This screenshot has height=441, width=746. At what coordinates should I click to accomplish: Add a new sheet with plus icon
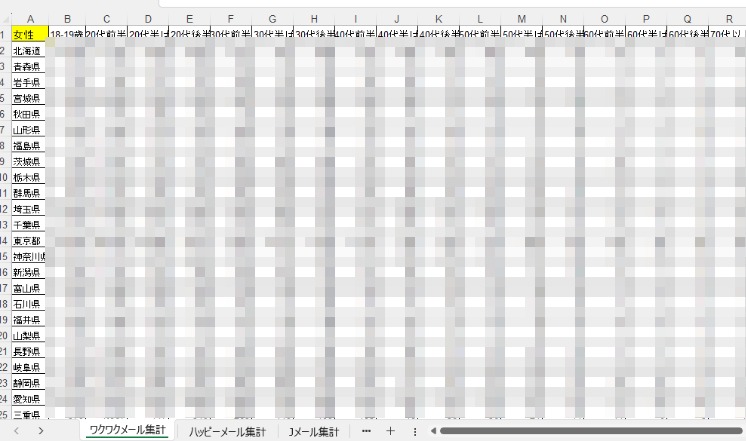point(390,430)
